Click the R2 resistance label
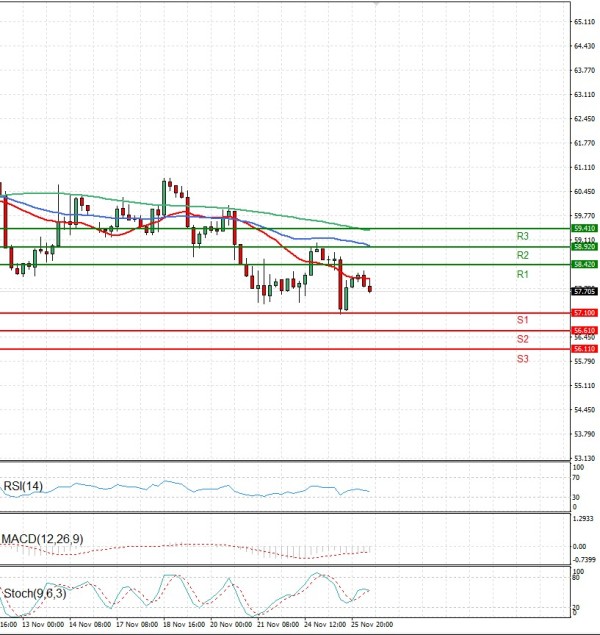Viewport: 600px width, 635px height. point(522,256)
